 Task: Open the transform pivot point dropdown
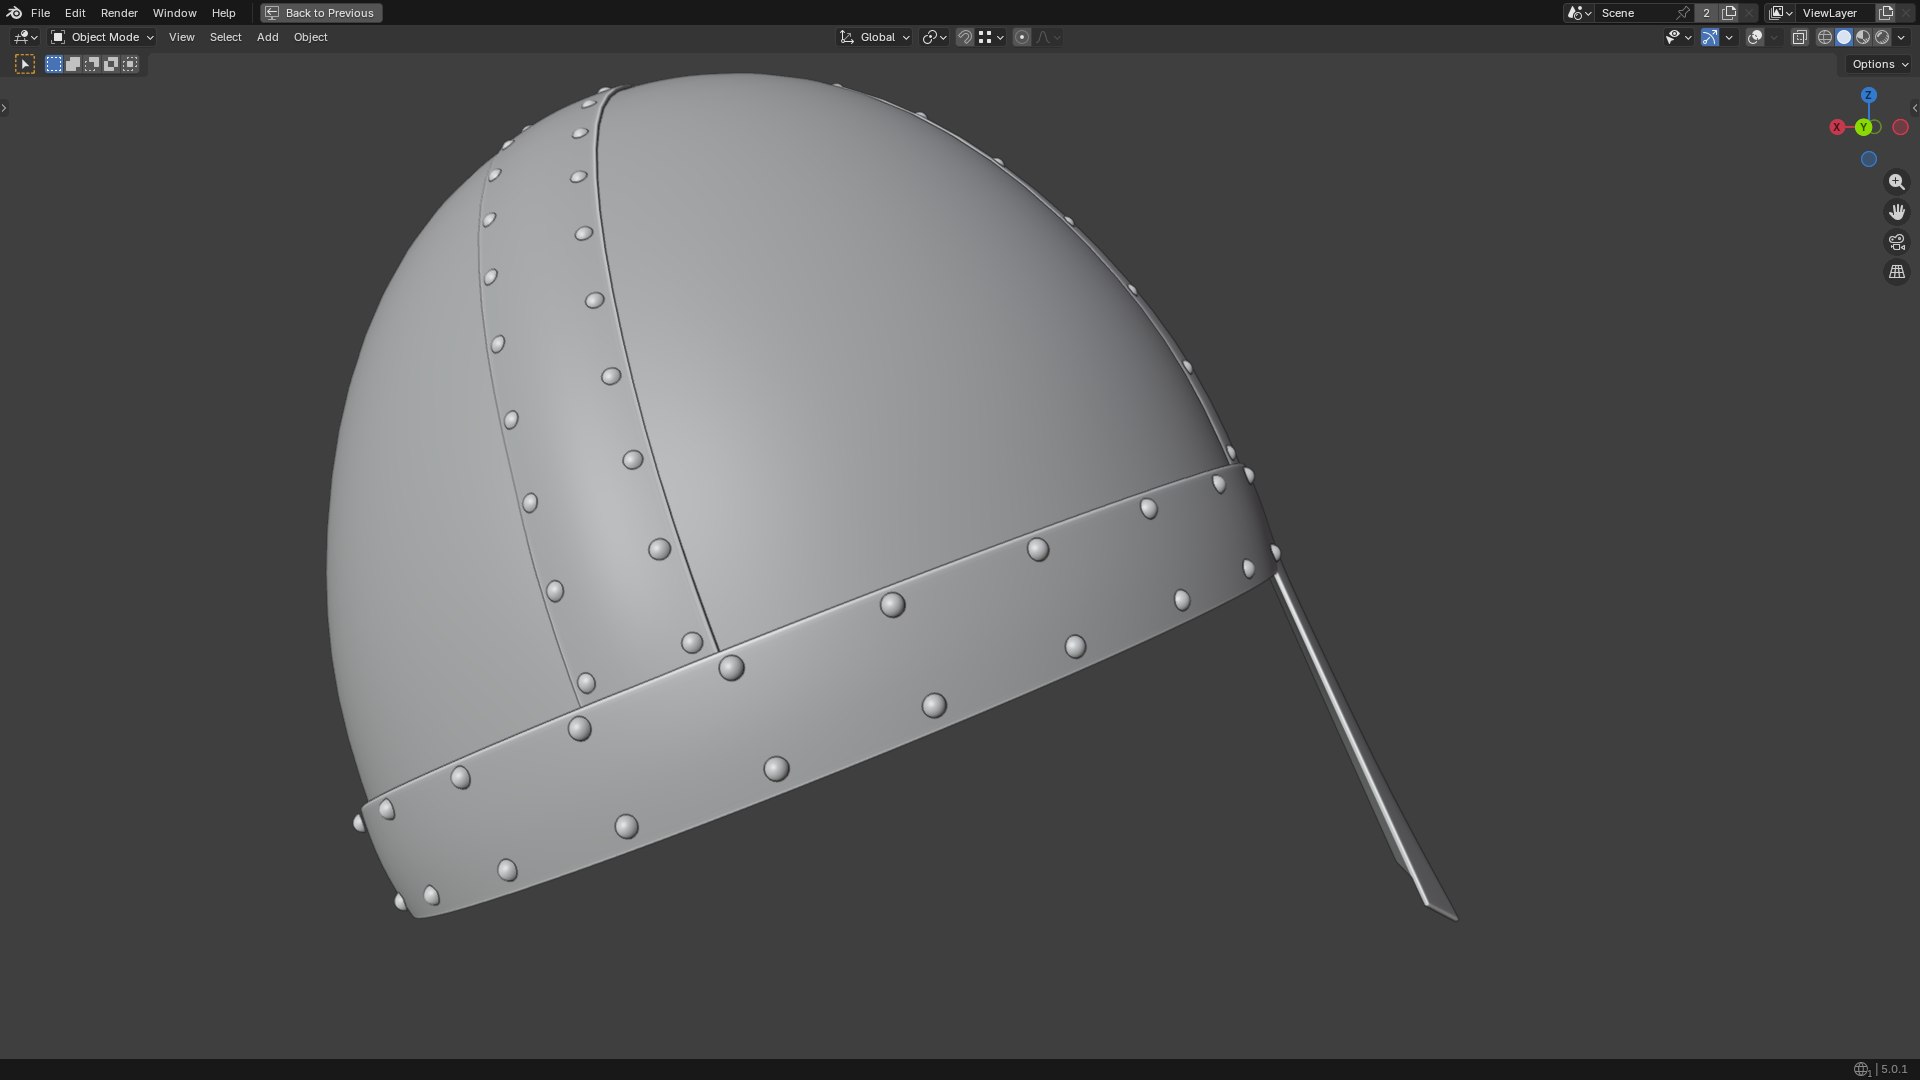[x=934, y=37]
